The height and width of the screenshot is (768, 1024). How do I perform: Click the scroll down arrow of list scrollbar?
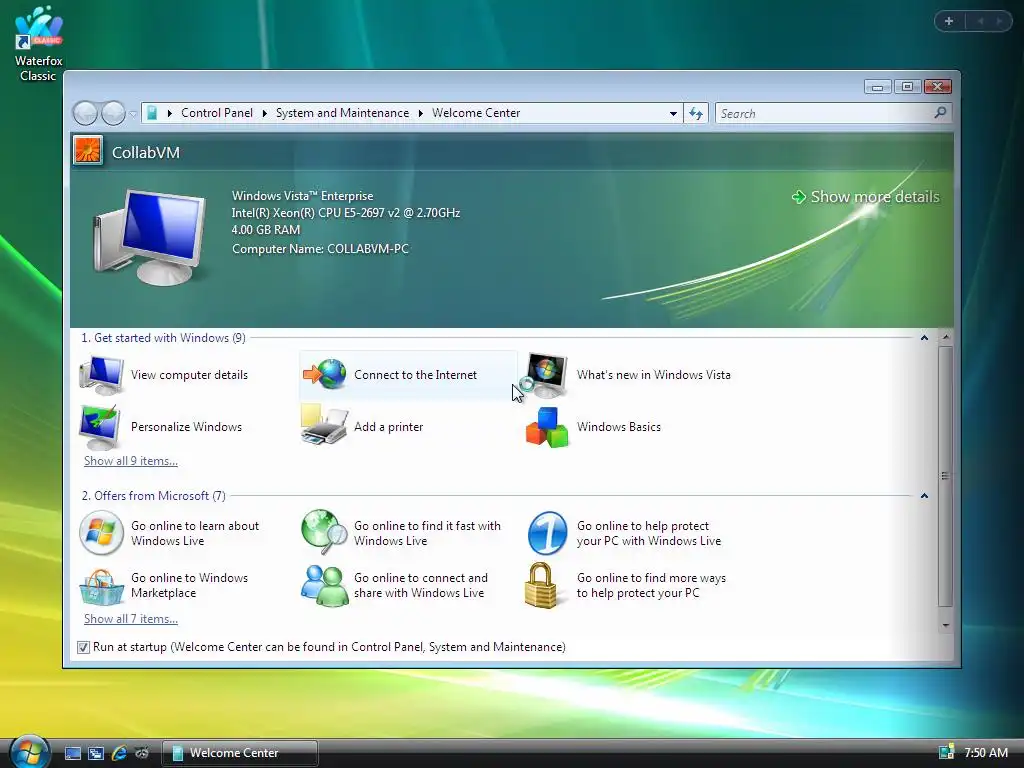click(x=946, y=626)
